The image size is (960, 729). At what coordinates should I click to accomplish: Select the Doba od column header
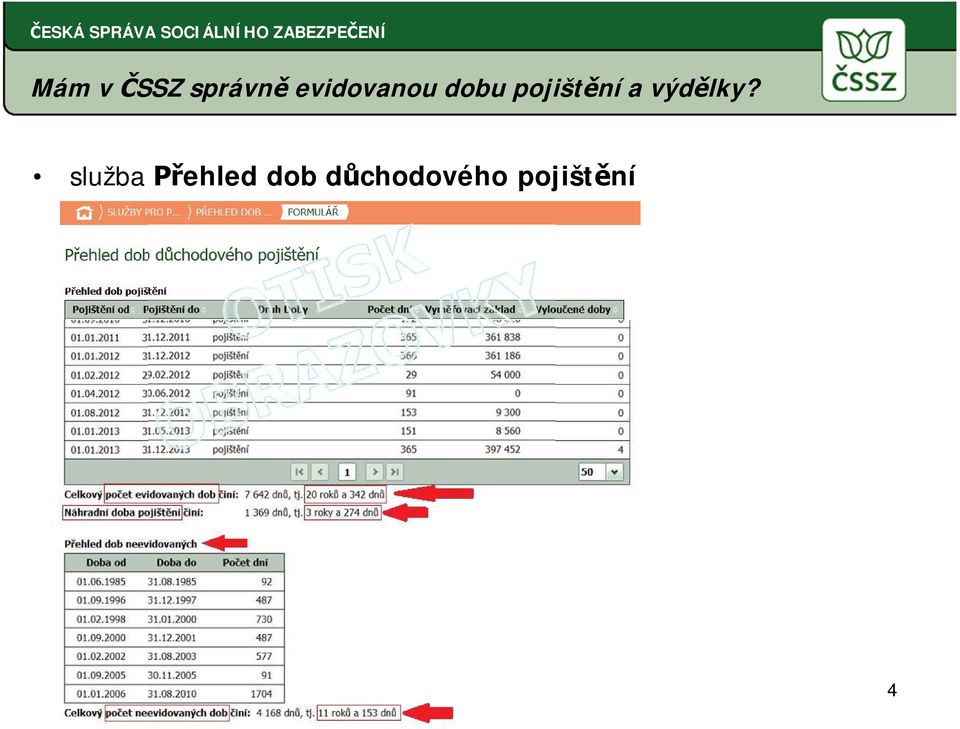106,563
